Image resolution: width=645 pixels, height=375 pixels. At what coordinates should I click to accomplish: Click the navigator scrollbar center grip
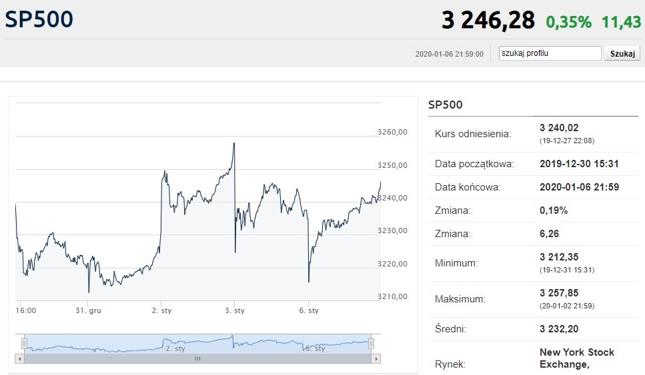click(x=197, y=359)
